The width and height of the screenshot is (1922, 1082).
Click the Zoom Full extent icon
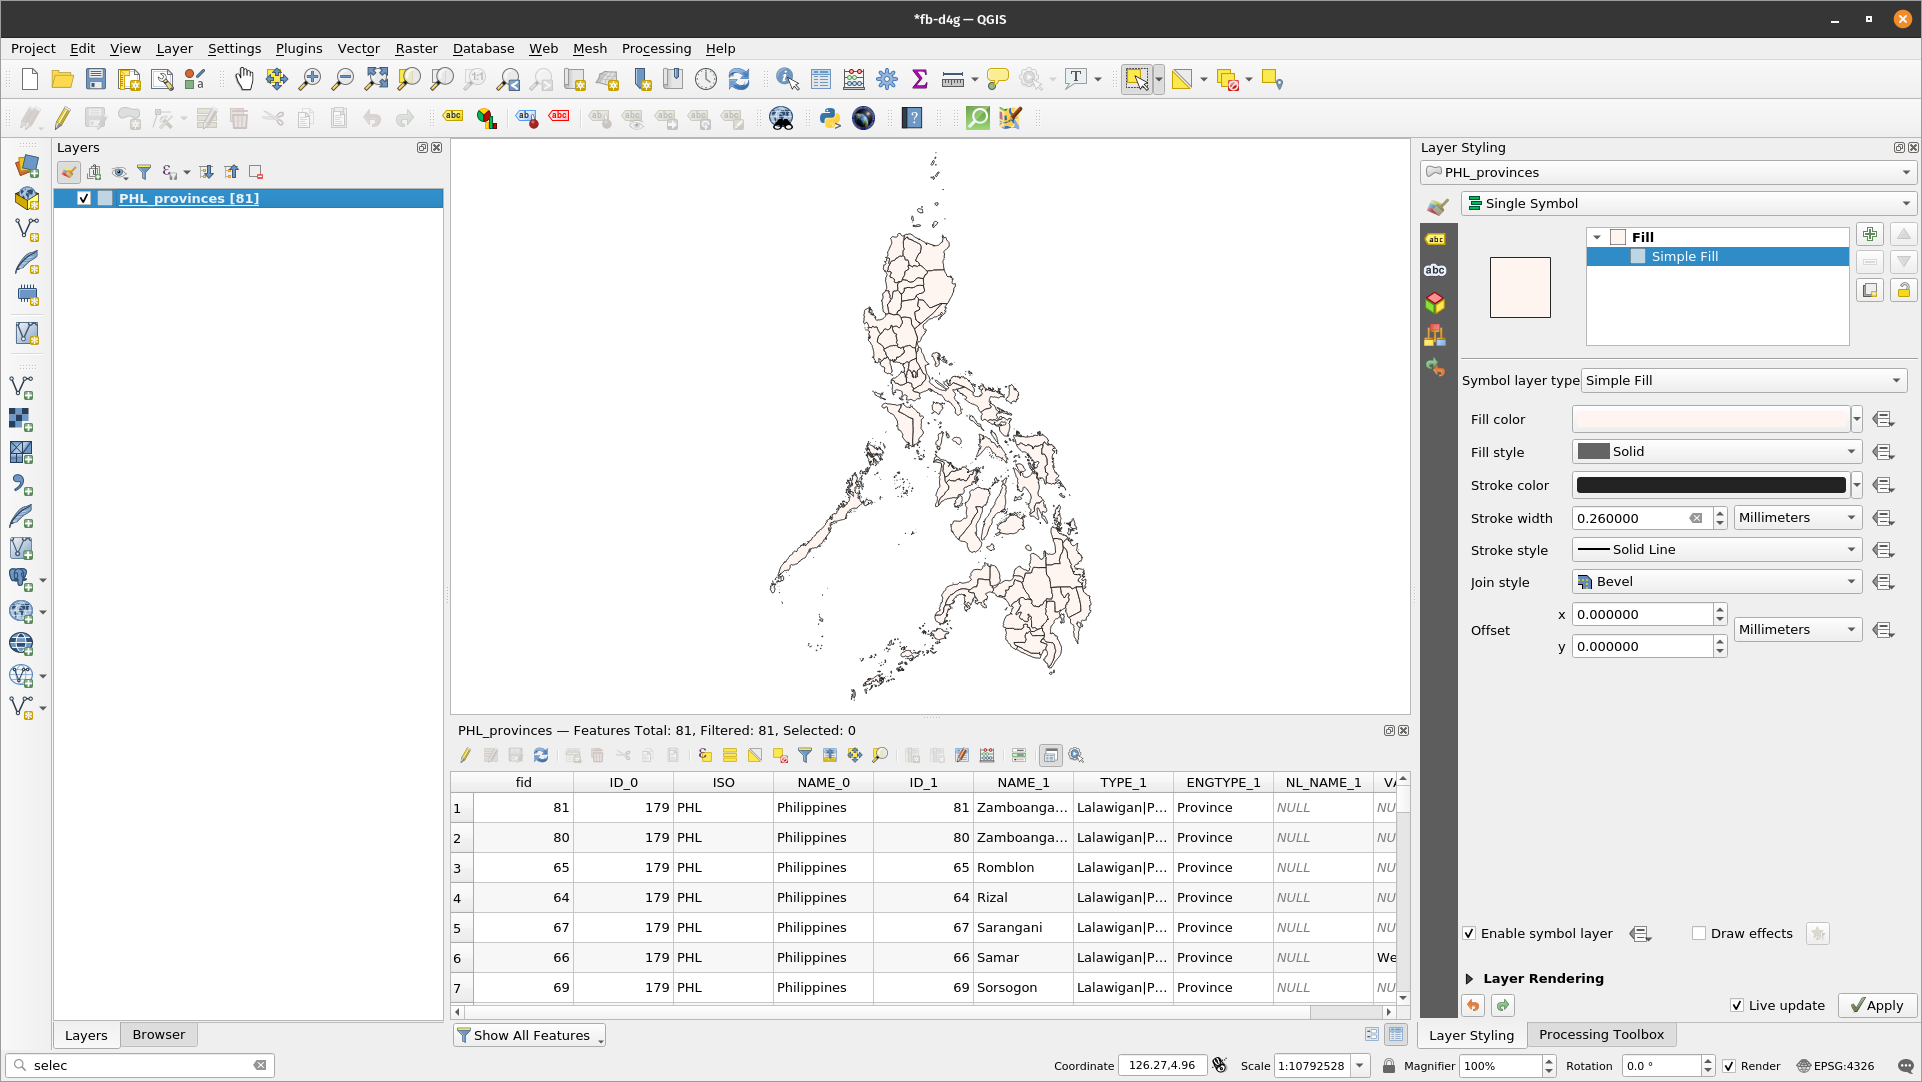(376, 79)
